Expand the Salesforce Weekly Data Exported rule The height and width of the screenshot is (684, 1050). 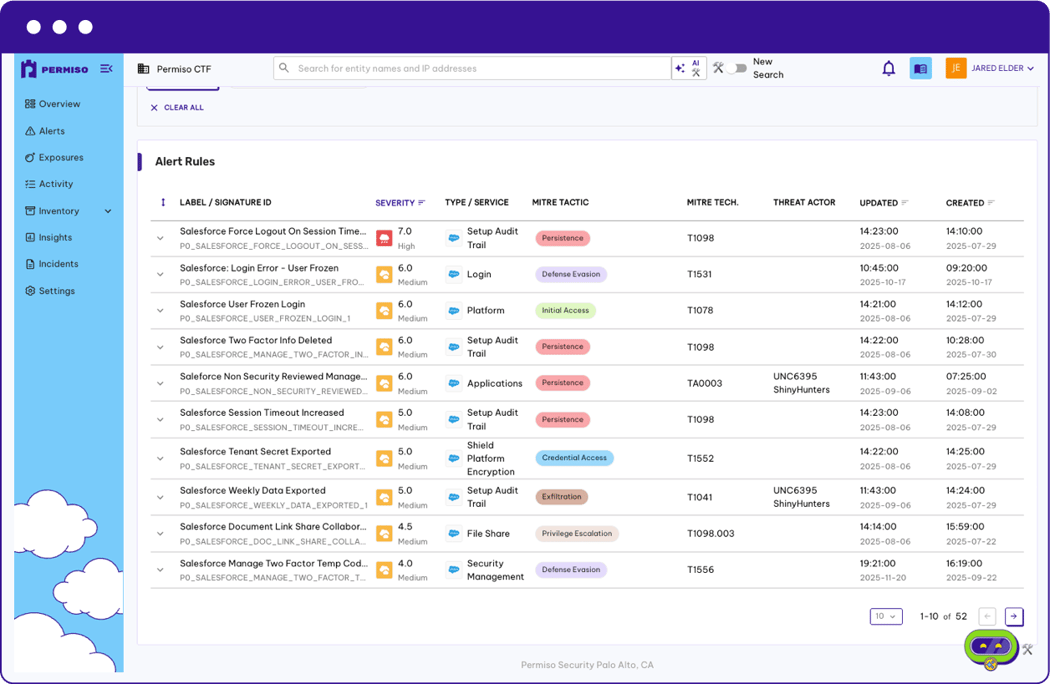coord(160,496)
